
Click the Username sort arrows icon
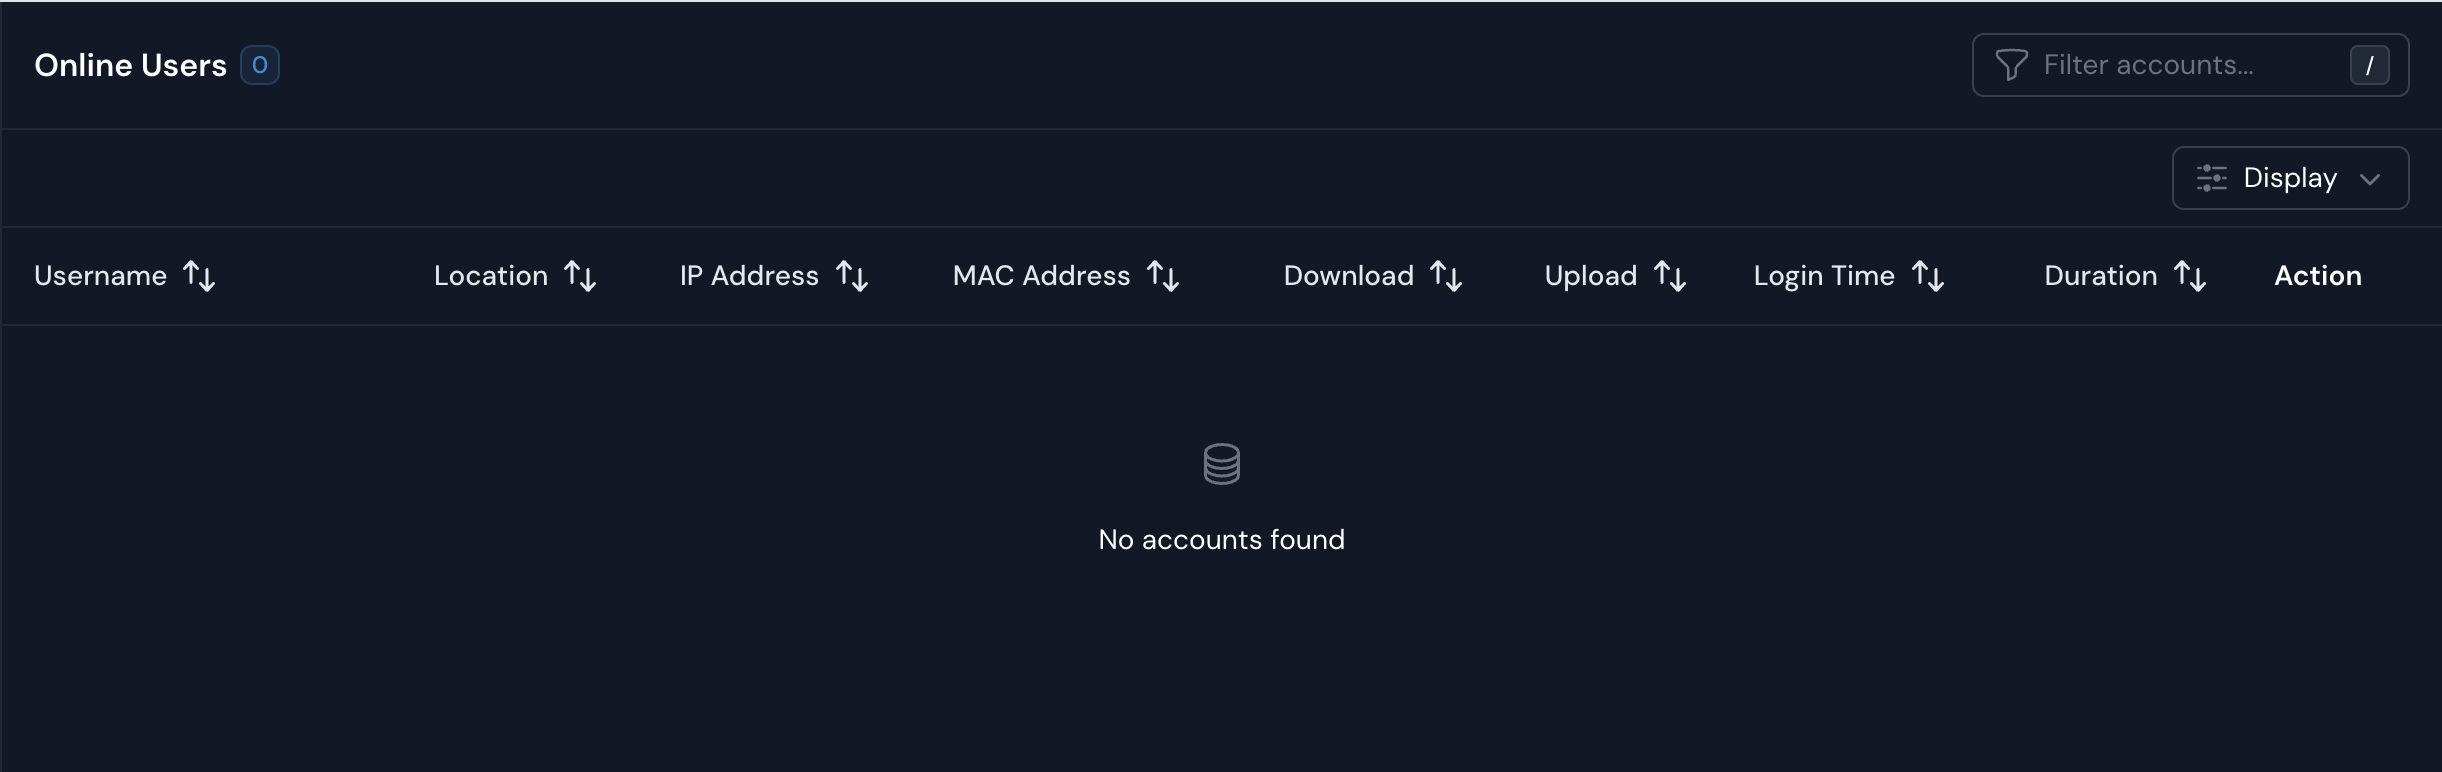point(199,276)
